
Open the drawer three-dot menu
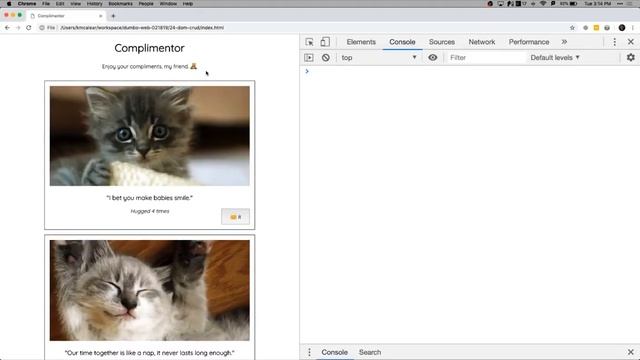tap(309, 352)
